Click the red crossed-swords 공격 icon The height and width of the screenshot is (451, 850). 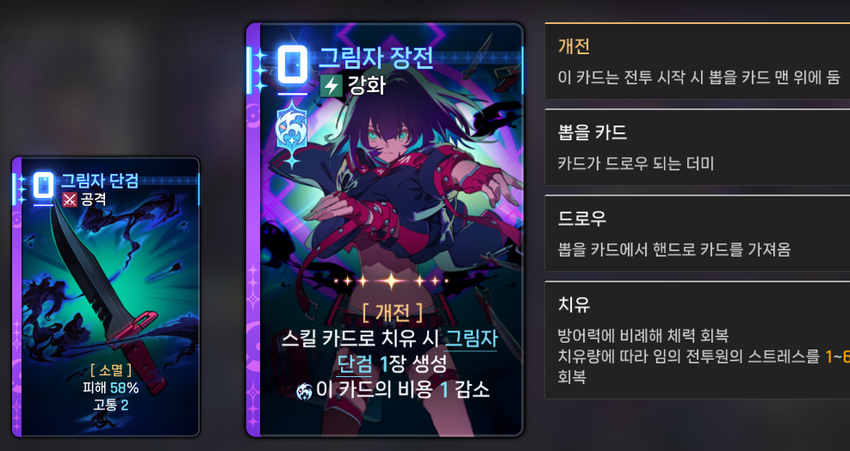tap(69, 200)
